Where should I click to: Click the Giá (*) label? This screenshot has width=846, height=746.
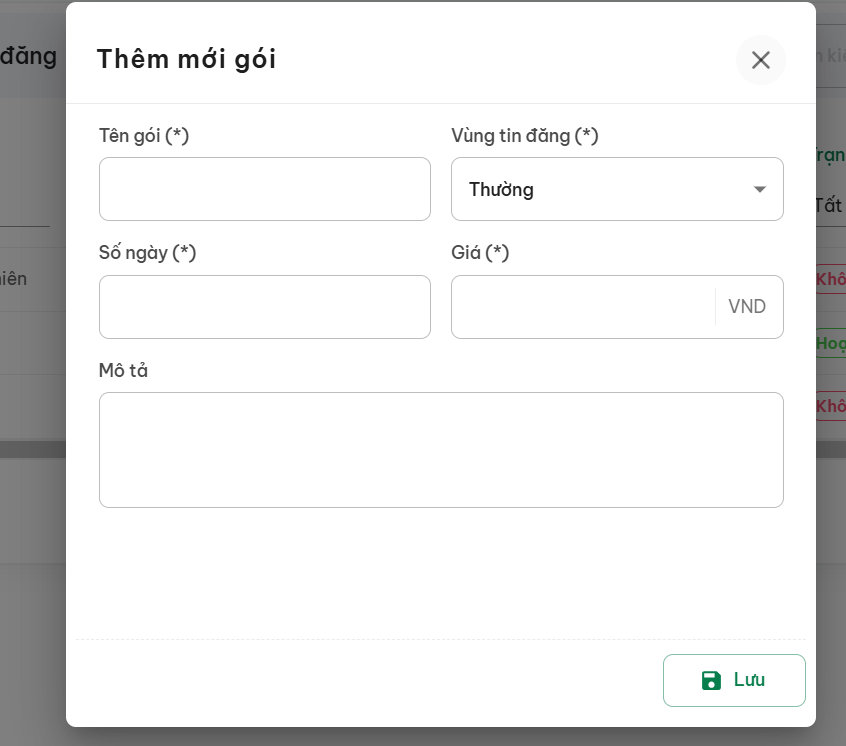point(480,253)
